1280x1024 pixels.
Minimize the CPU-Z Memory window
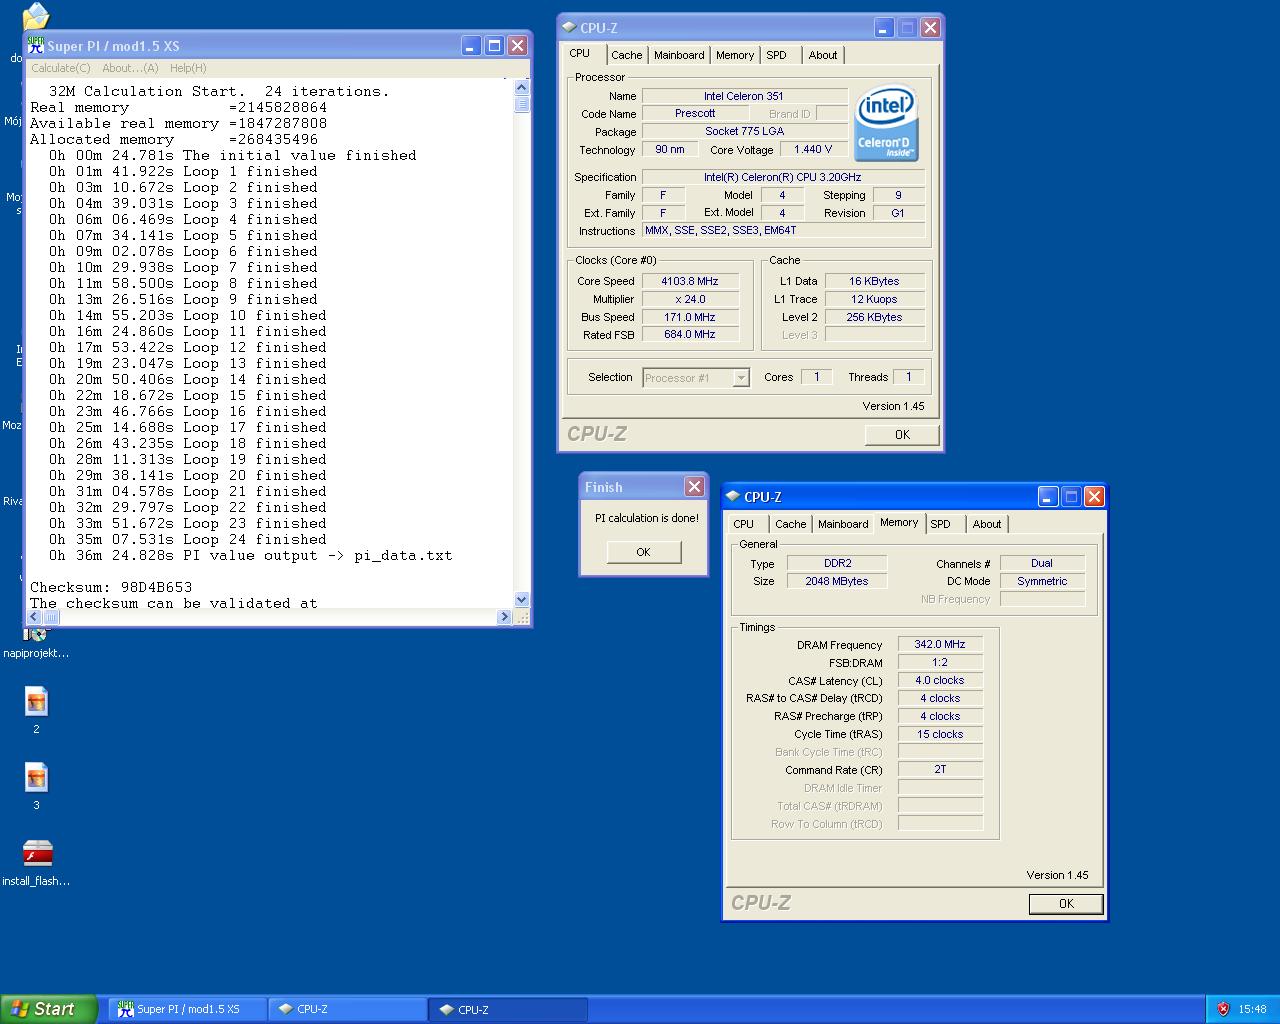[x=1048, y=497]
